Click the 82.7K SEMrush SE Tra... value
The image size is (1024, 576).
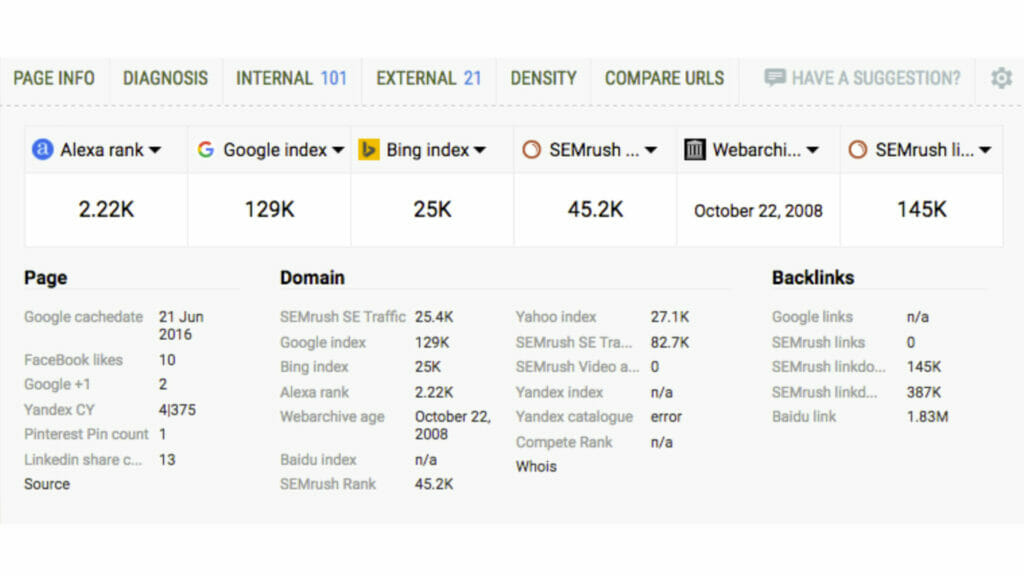click(670, 342)
